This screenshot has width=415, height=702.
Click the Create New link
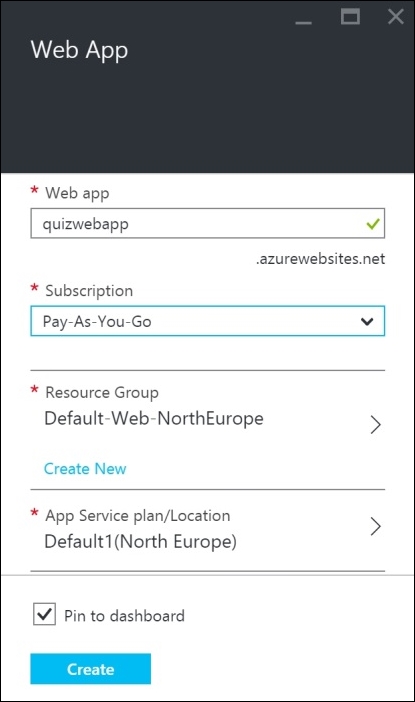(x=85, y=469)
